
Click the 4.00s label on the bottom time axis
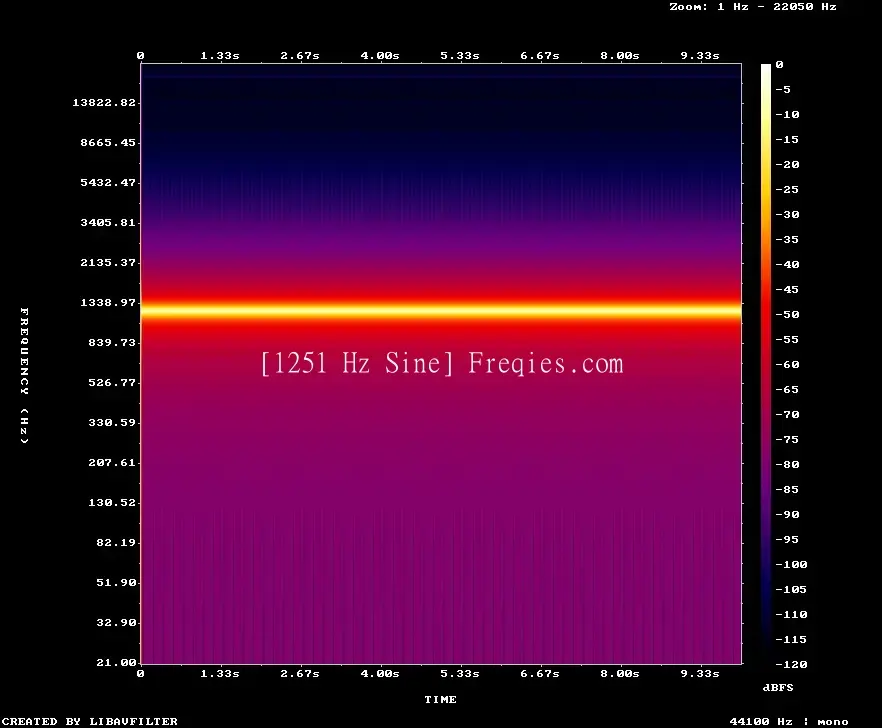[380, 673]
